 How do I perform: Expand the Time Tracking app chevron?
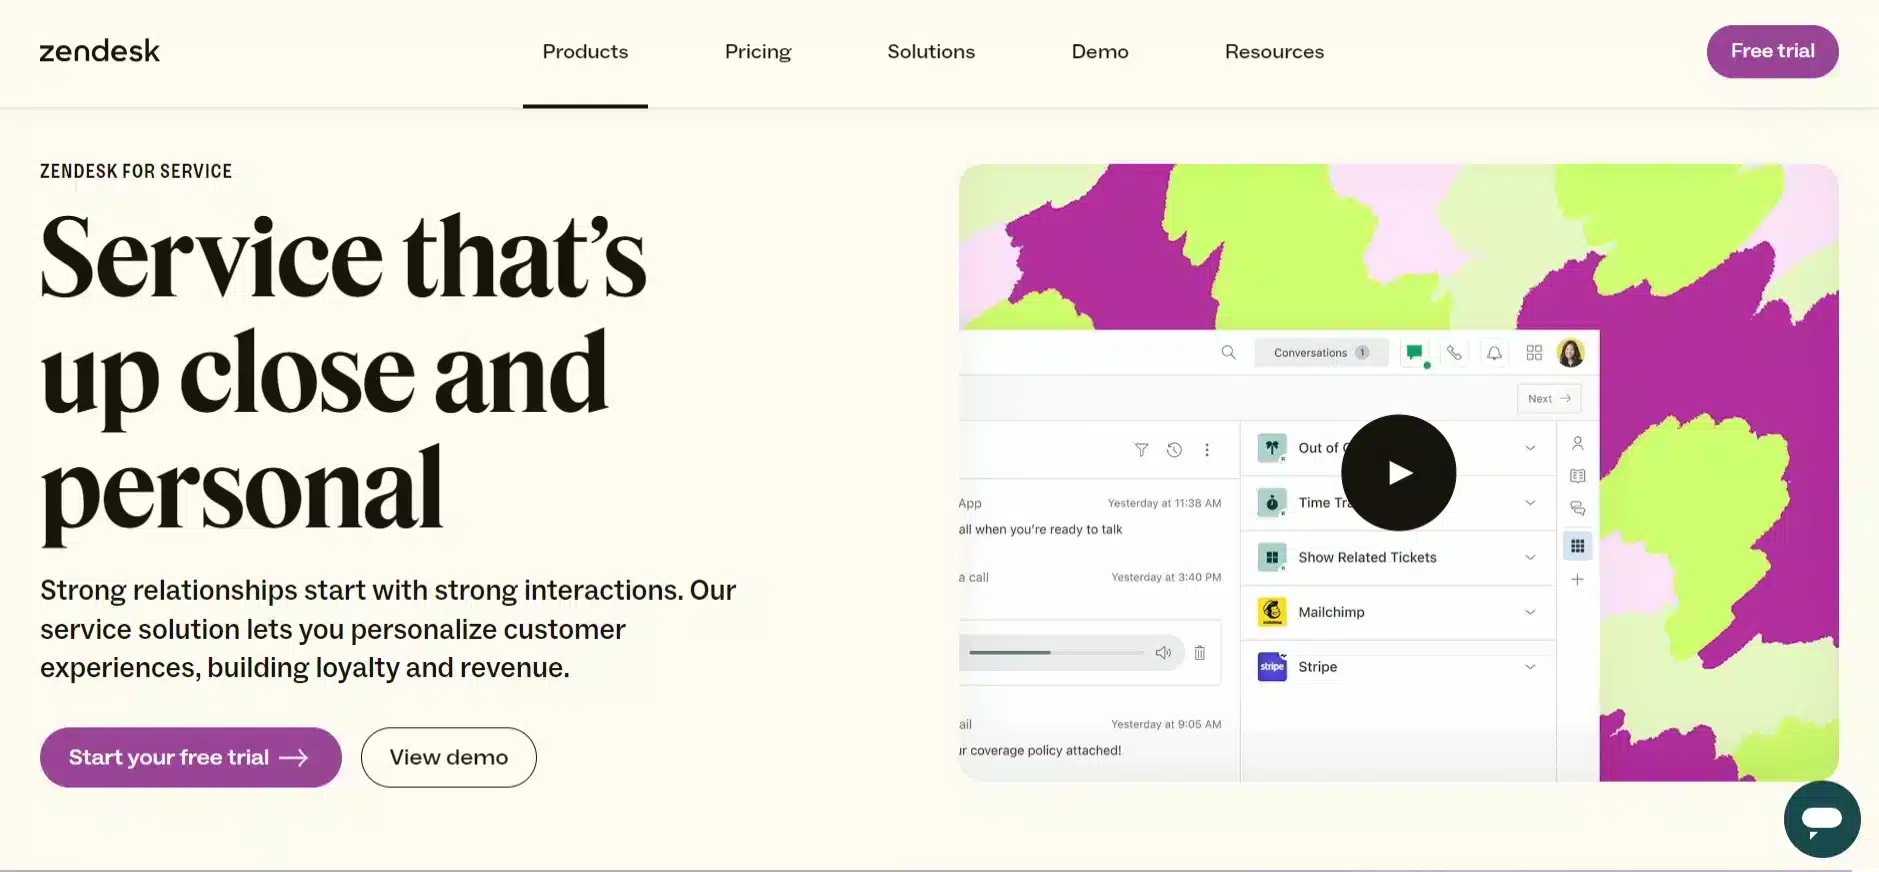pos(1530,502)
